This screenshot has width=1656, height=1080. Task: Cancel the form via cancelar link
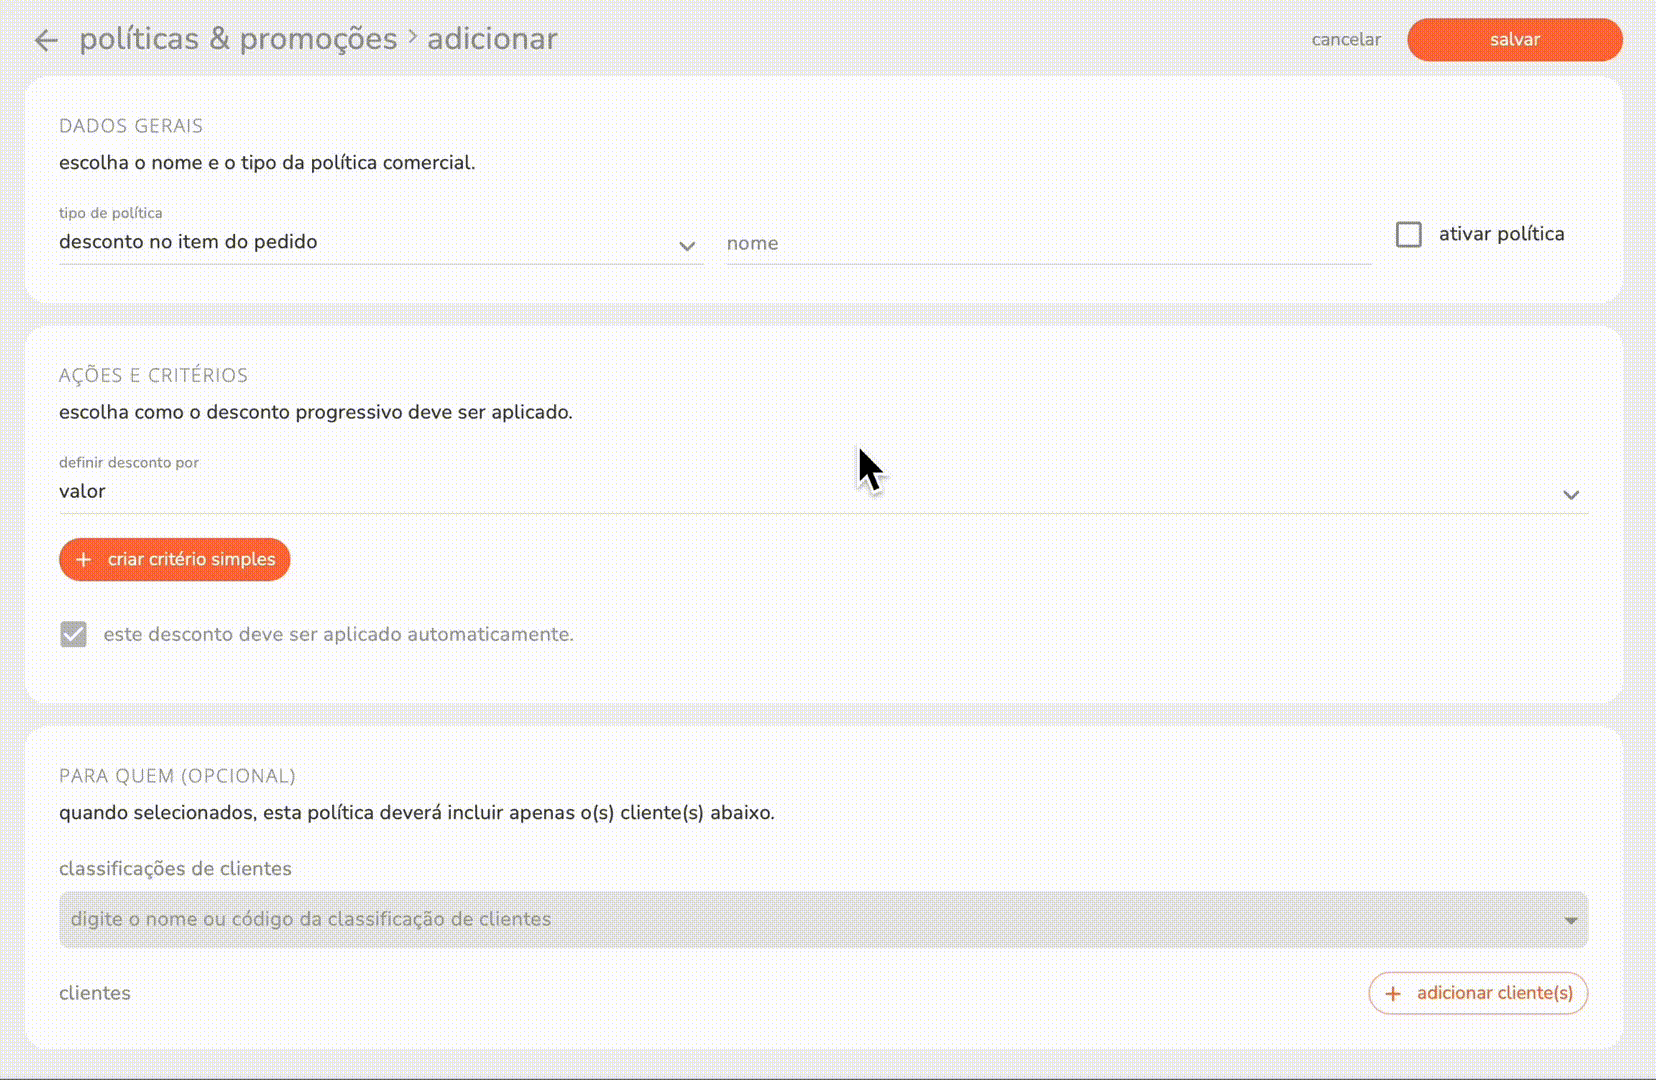pos(1345,40)
